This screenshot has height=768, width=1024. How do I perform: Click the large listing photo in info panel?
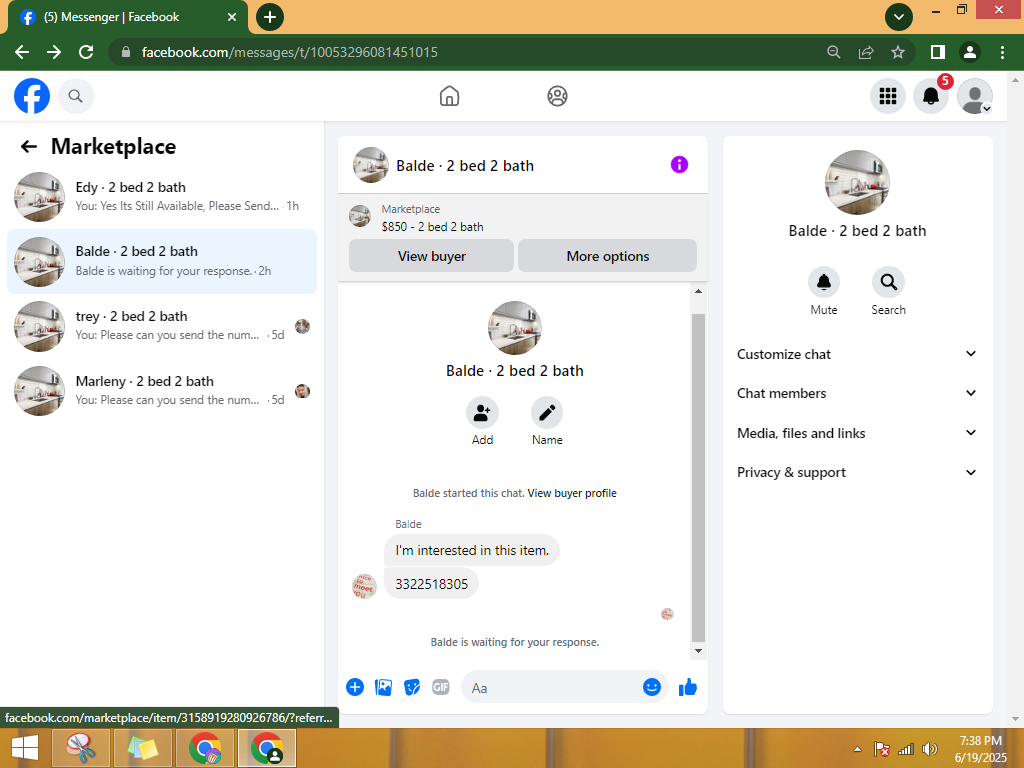click(x=857, y=182)
